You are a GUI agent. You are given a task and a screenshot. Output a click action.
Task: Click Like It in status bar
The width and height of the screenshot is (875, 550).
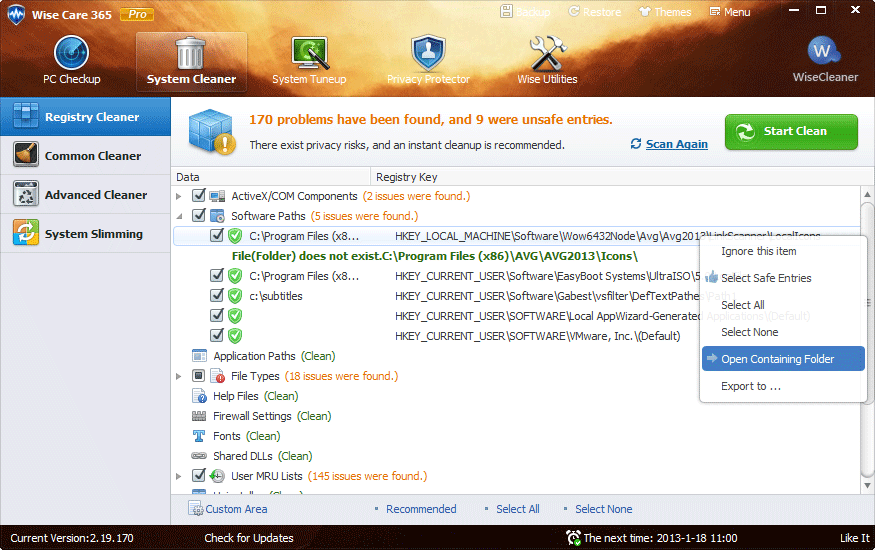854,538
